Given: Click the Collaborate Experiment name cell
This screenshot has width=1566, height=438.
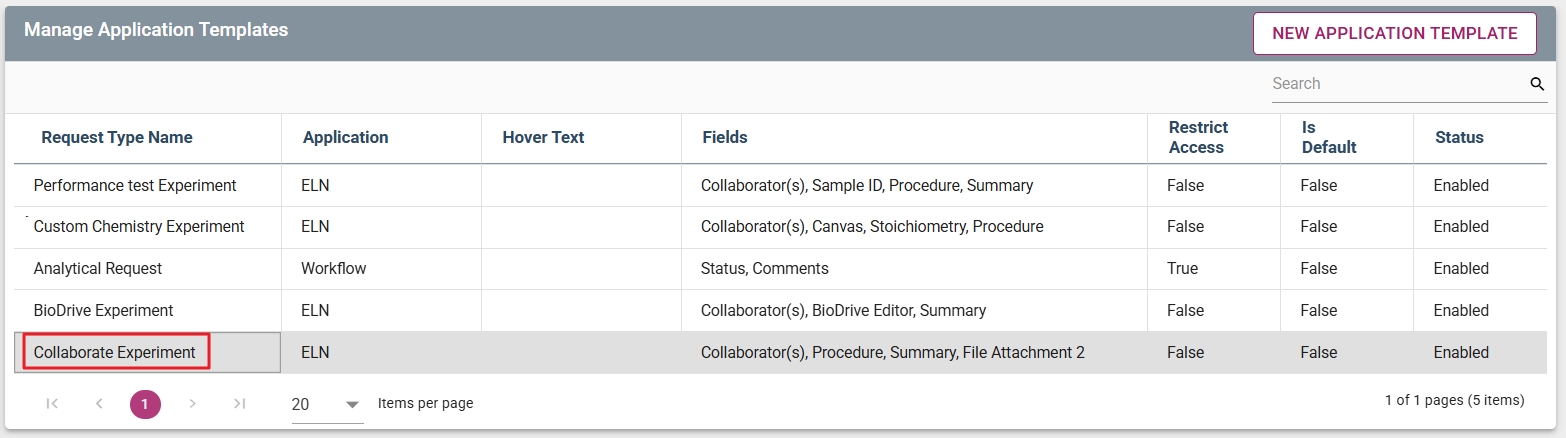Looking at the screenshot, I should [115, 352].
